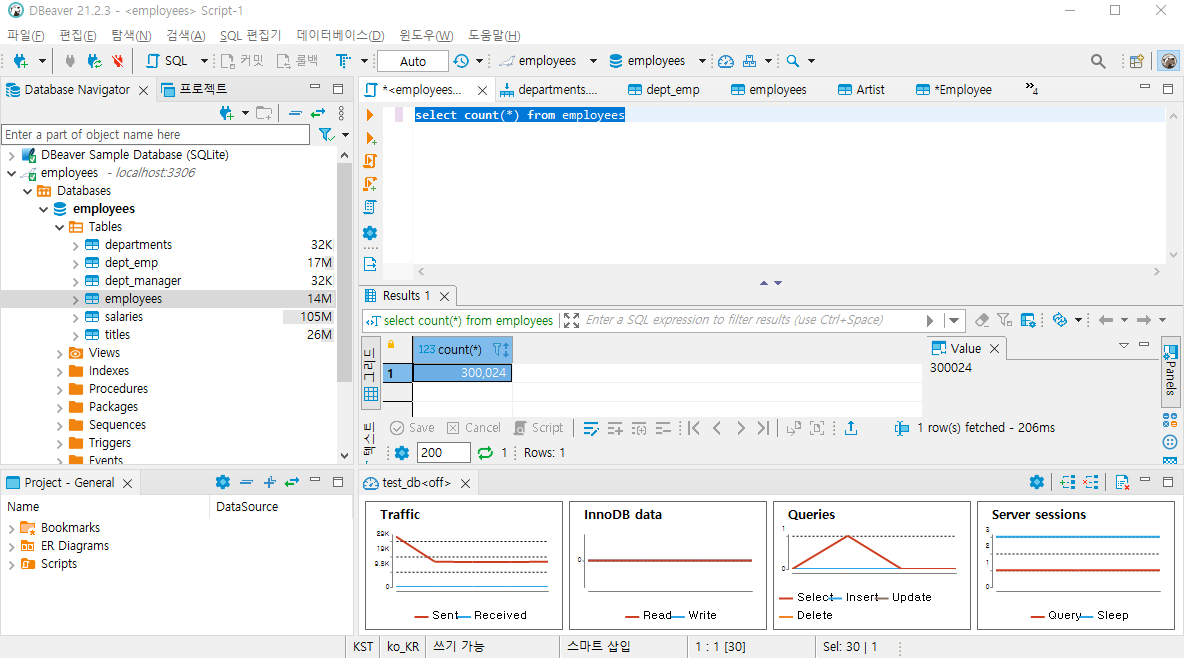Screen dimensions: 1184x658
Task: Click the 롤백 rollback button
Action: 298,61
